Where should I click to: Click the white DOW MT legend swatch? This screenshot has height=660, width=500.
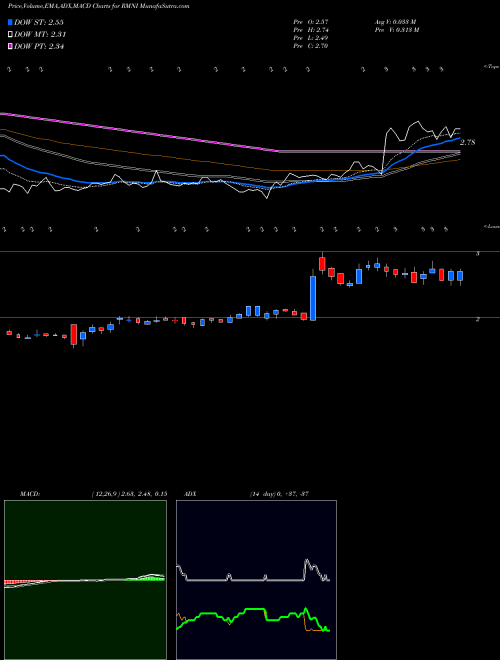coord(10,34)
